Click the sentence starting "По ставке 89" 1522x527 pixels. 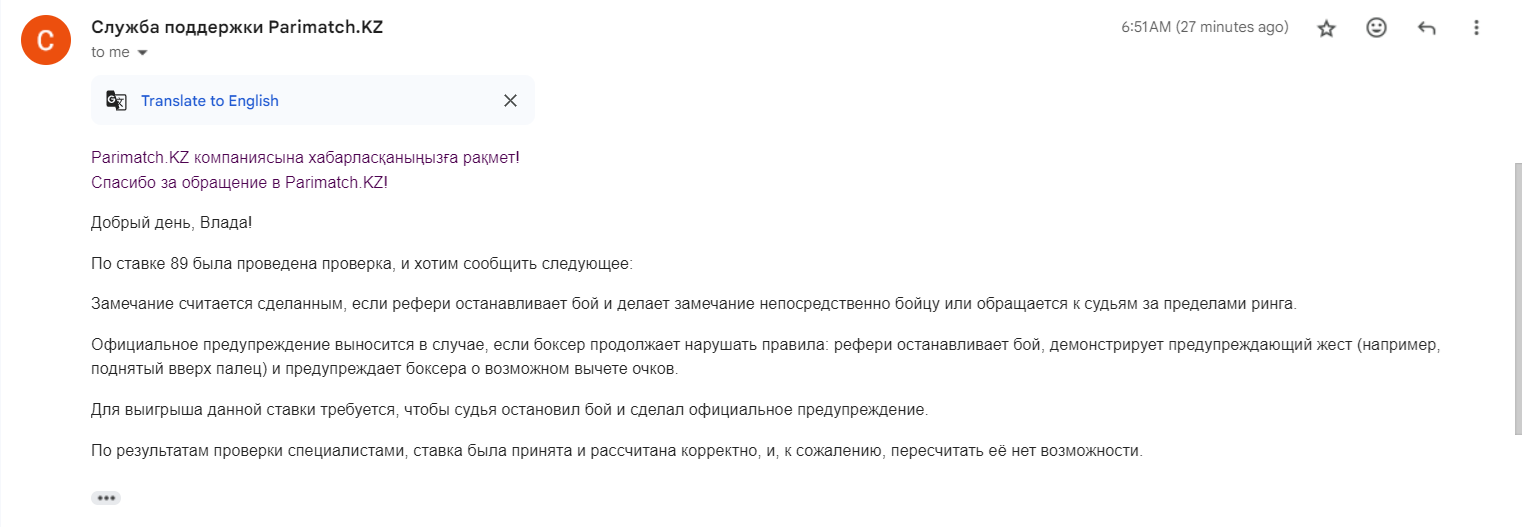coord(362,264)
